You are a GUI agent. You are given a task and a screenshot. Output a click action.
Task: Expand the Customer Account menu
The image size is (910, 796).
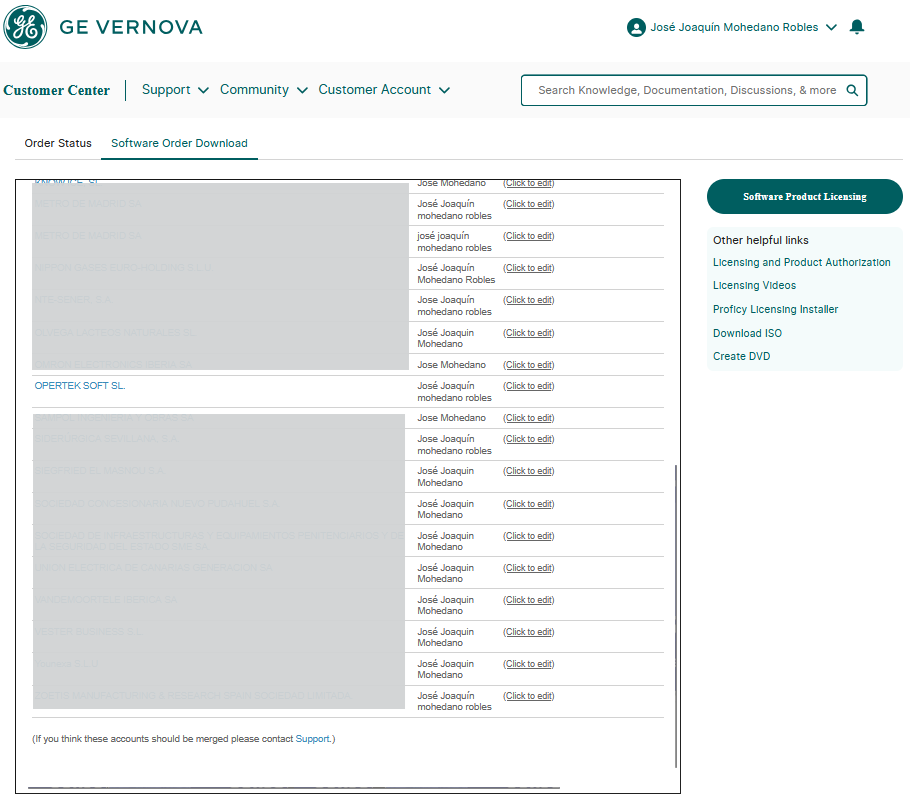384,90
